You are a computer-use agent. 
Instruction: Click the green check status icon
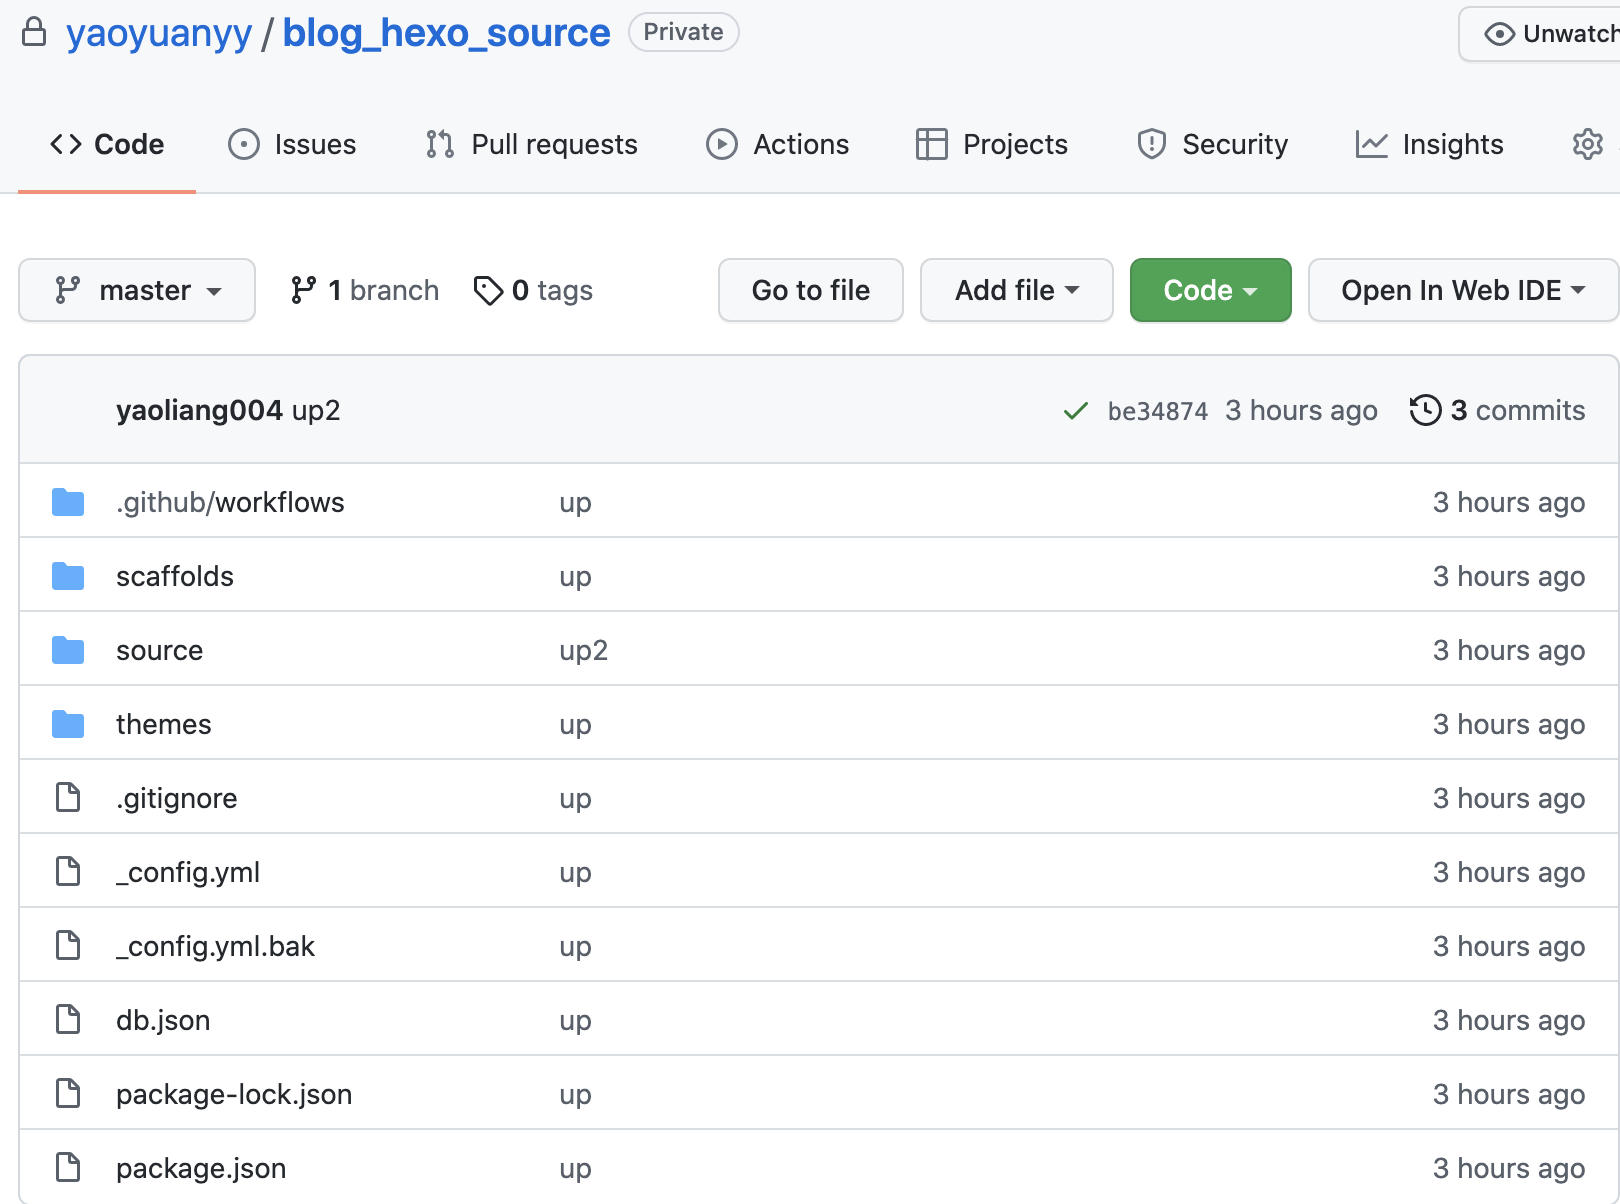point(1075,411)
